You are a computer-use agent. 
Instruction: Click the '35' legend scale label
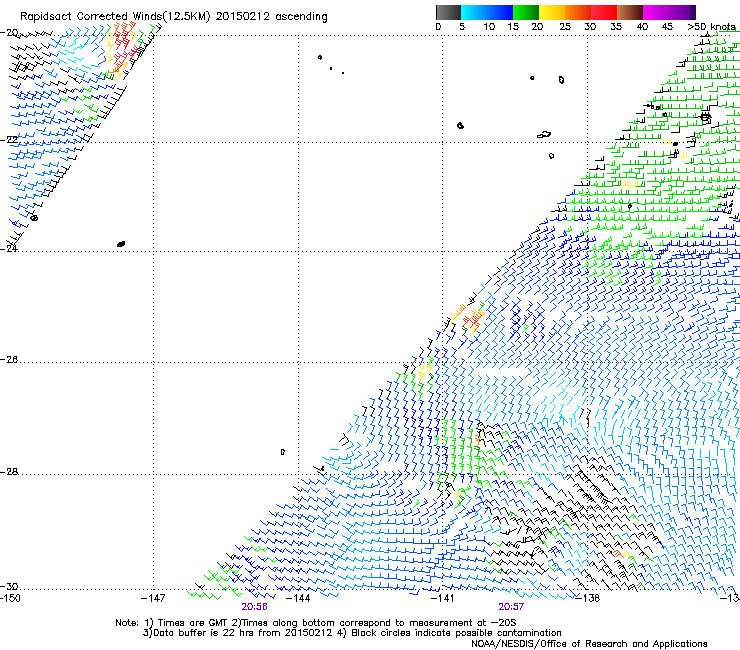[616, 27]
